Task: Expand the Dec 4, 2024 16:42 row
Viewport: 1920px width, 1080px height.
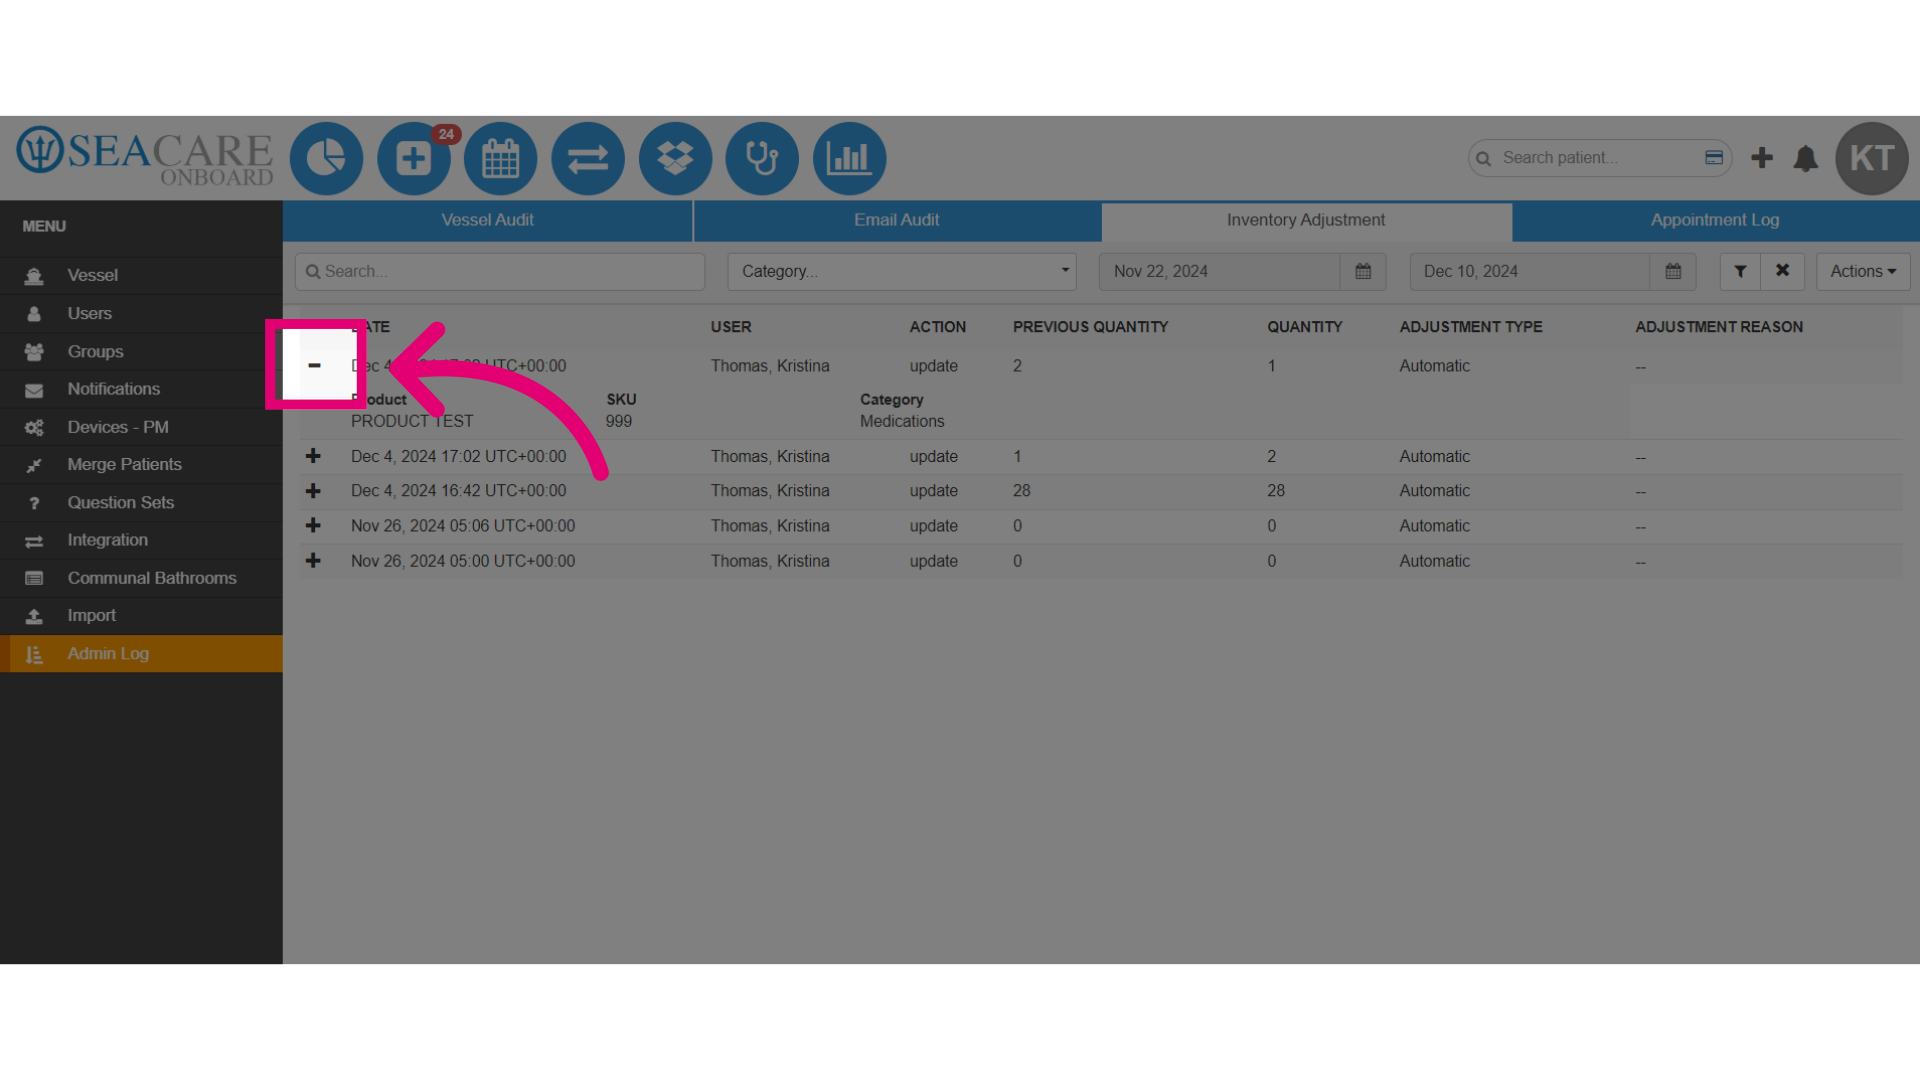Action: tap(313, 491)
